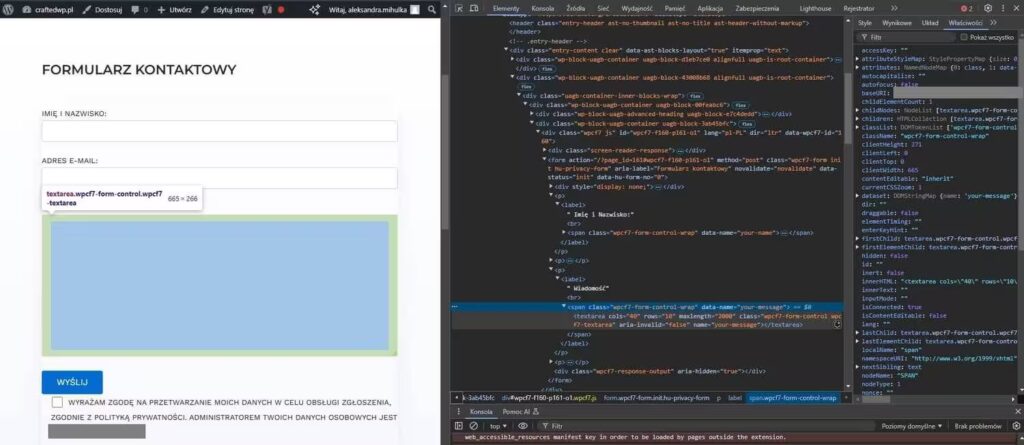Open Dostosuj customizer in admin bar
The height and width of the screenshot is (445, 1024).
[x=102, y=10]
